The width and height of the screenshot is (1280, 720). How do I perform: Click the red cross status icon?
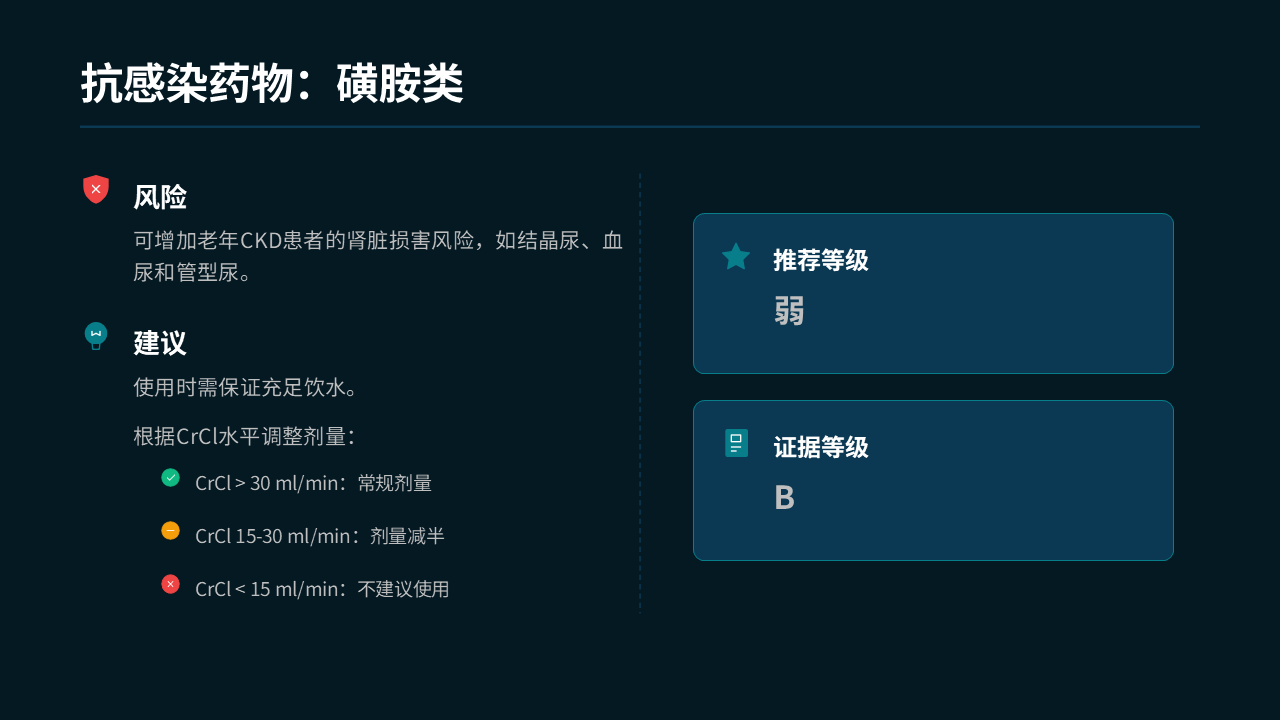(171, 584)
